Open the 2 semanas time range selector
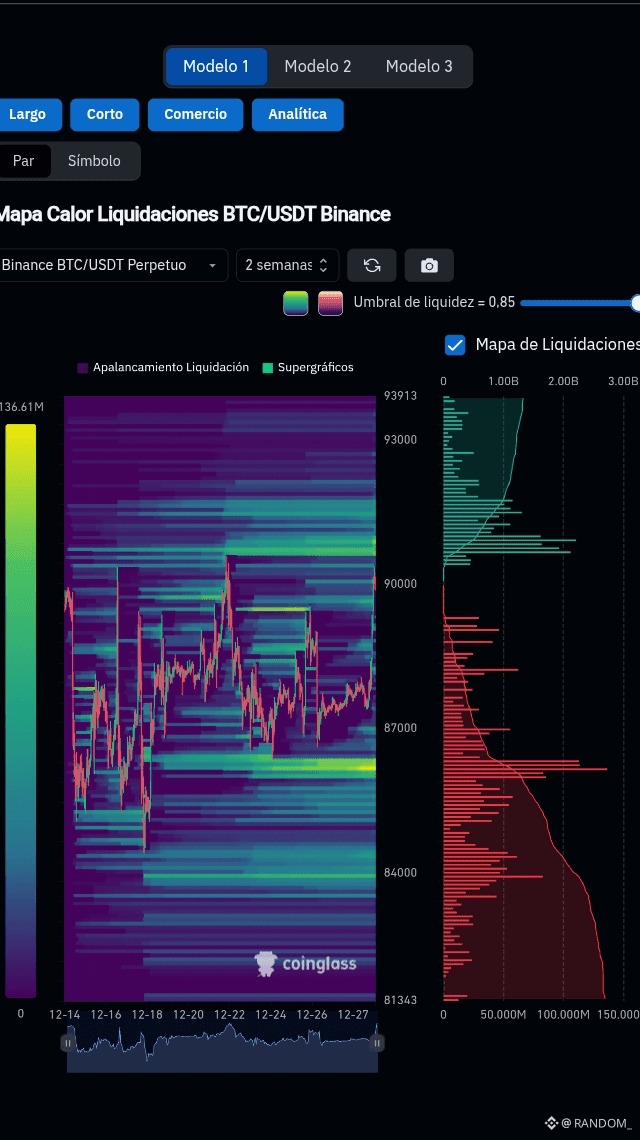The width and height of the screenshot is (640, 1140). [x=287, y=265]
